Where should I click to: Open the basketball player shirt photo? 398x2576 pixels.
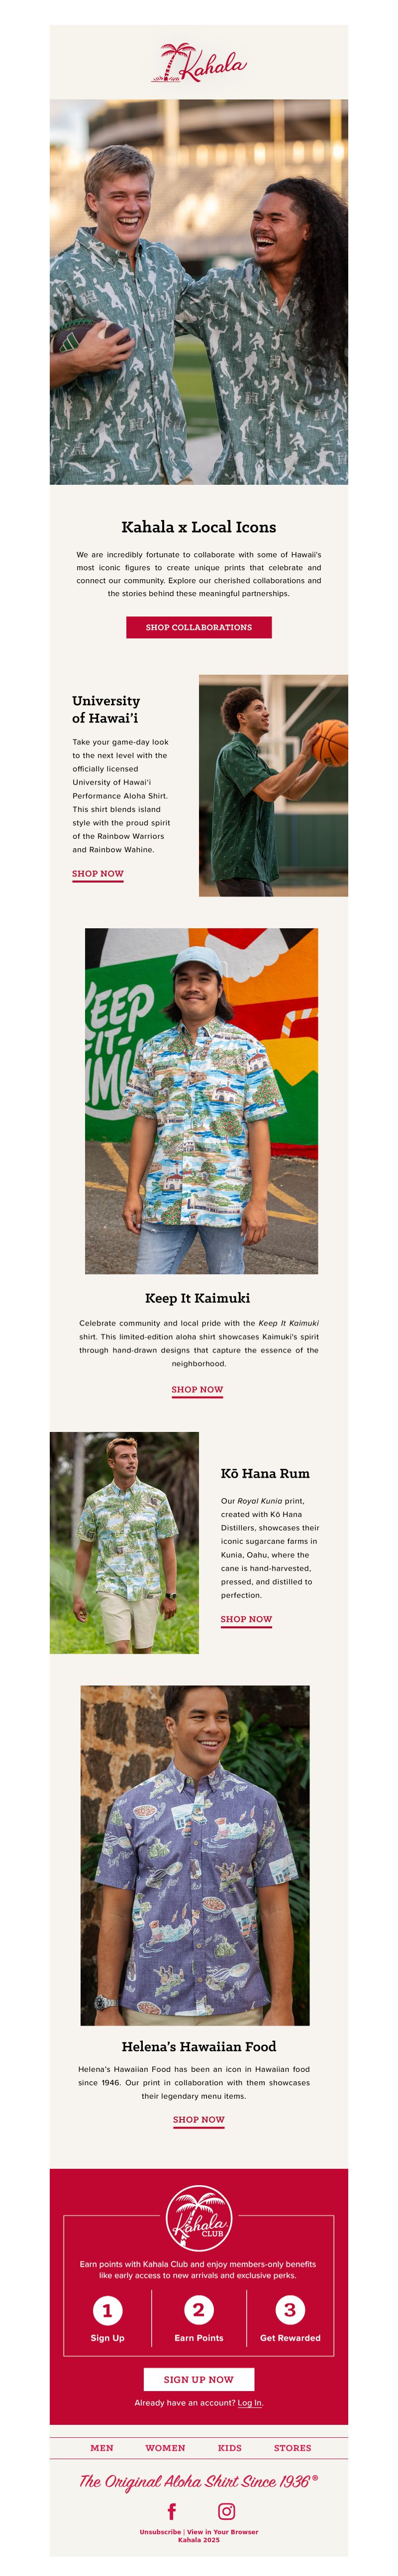coord(273,785)
